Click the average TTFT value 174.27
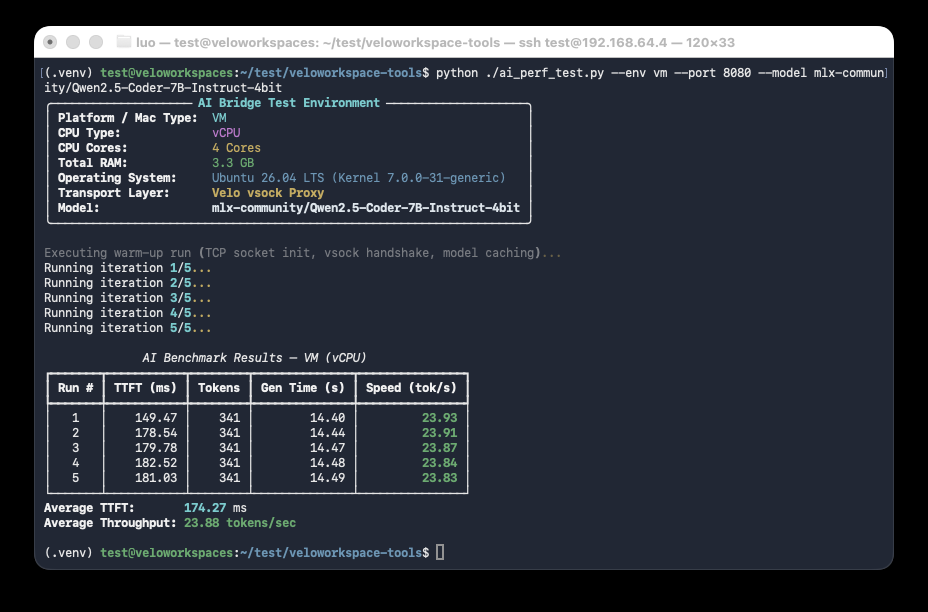The width and height of the screenshot is (928, 612). (x=205, y=508)
